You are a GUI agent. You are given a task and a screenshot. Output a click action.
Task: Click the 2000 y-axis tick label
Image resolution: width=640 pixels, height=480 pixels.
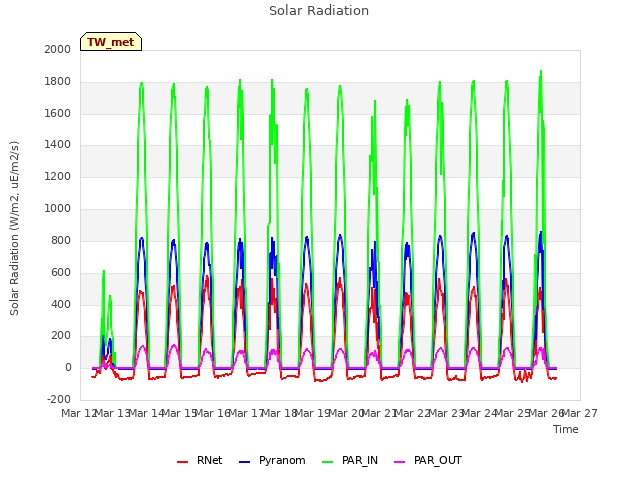coord(58,49)
